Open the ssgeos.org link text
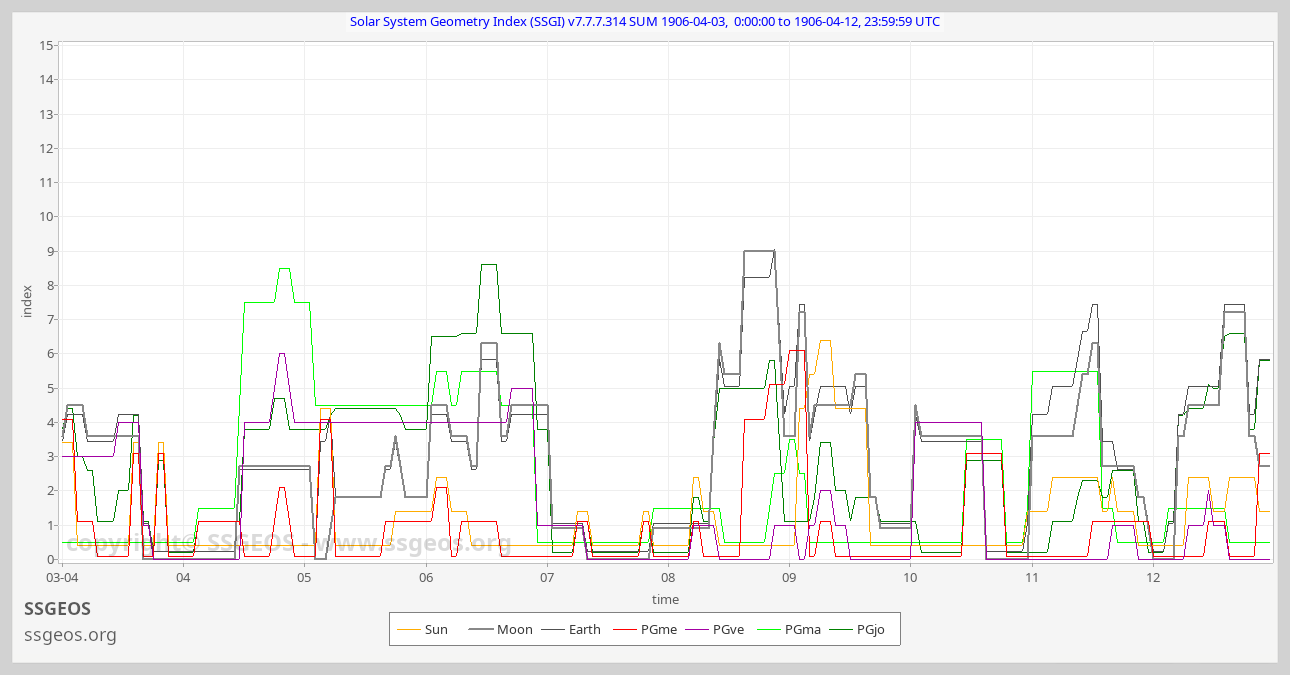 tap(70, 635)
